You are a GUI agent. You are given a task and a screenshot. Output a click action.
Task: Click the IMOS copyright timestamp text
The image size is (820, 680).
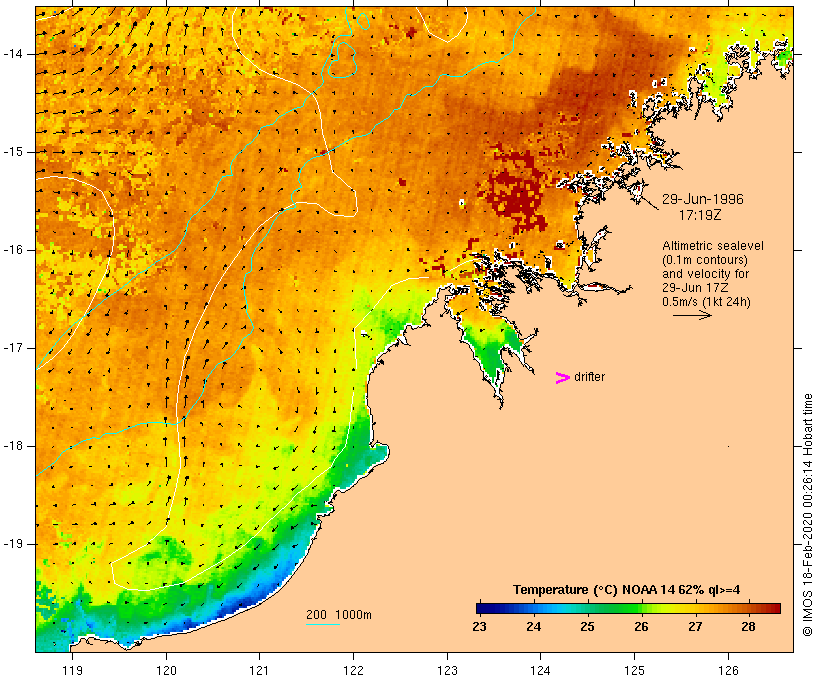[807, 515]
